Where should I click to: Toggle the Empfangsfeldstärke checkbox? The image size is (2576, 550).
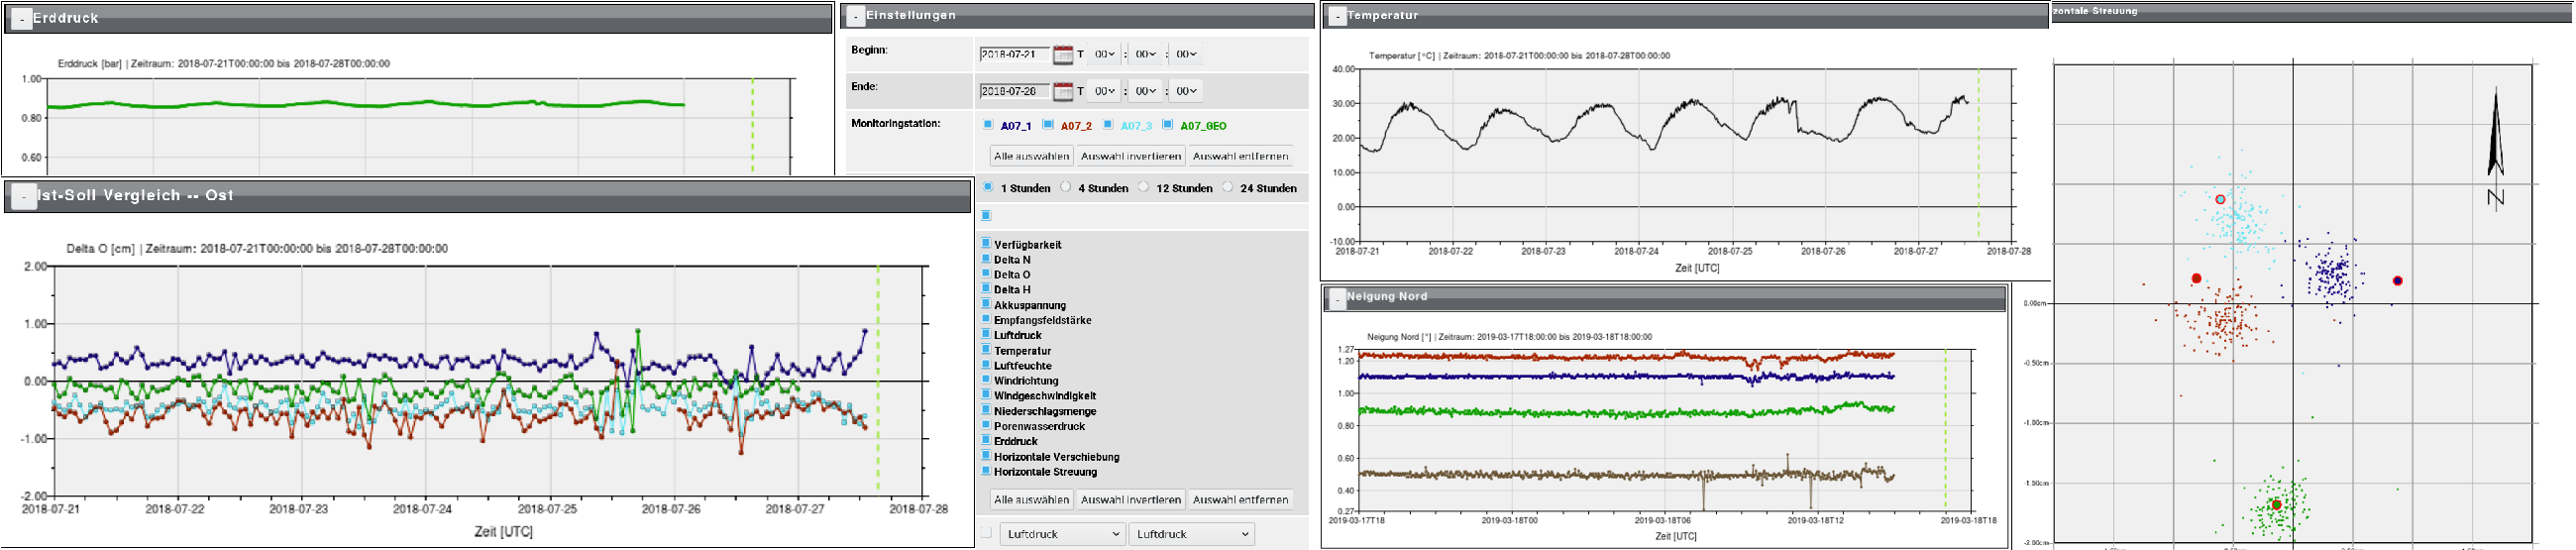click(986, 319)
